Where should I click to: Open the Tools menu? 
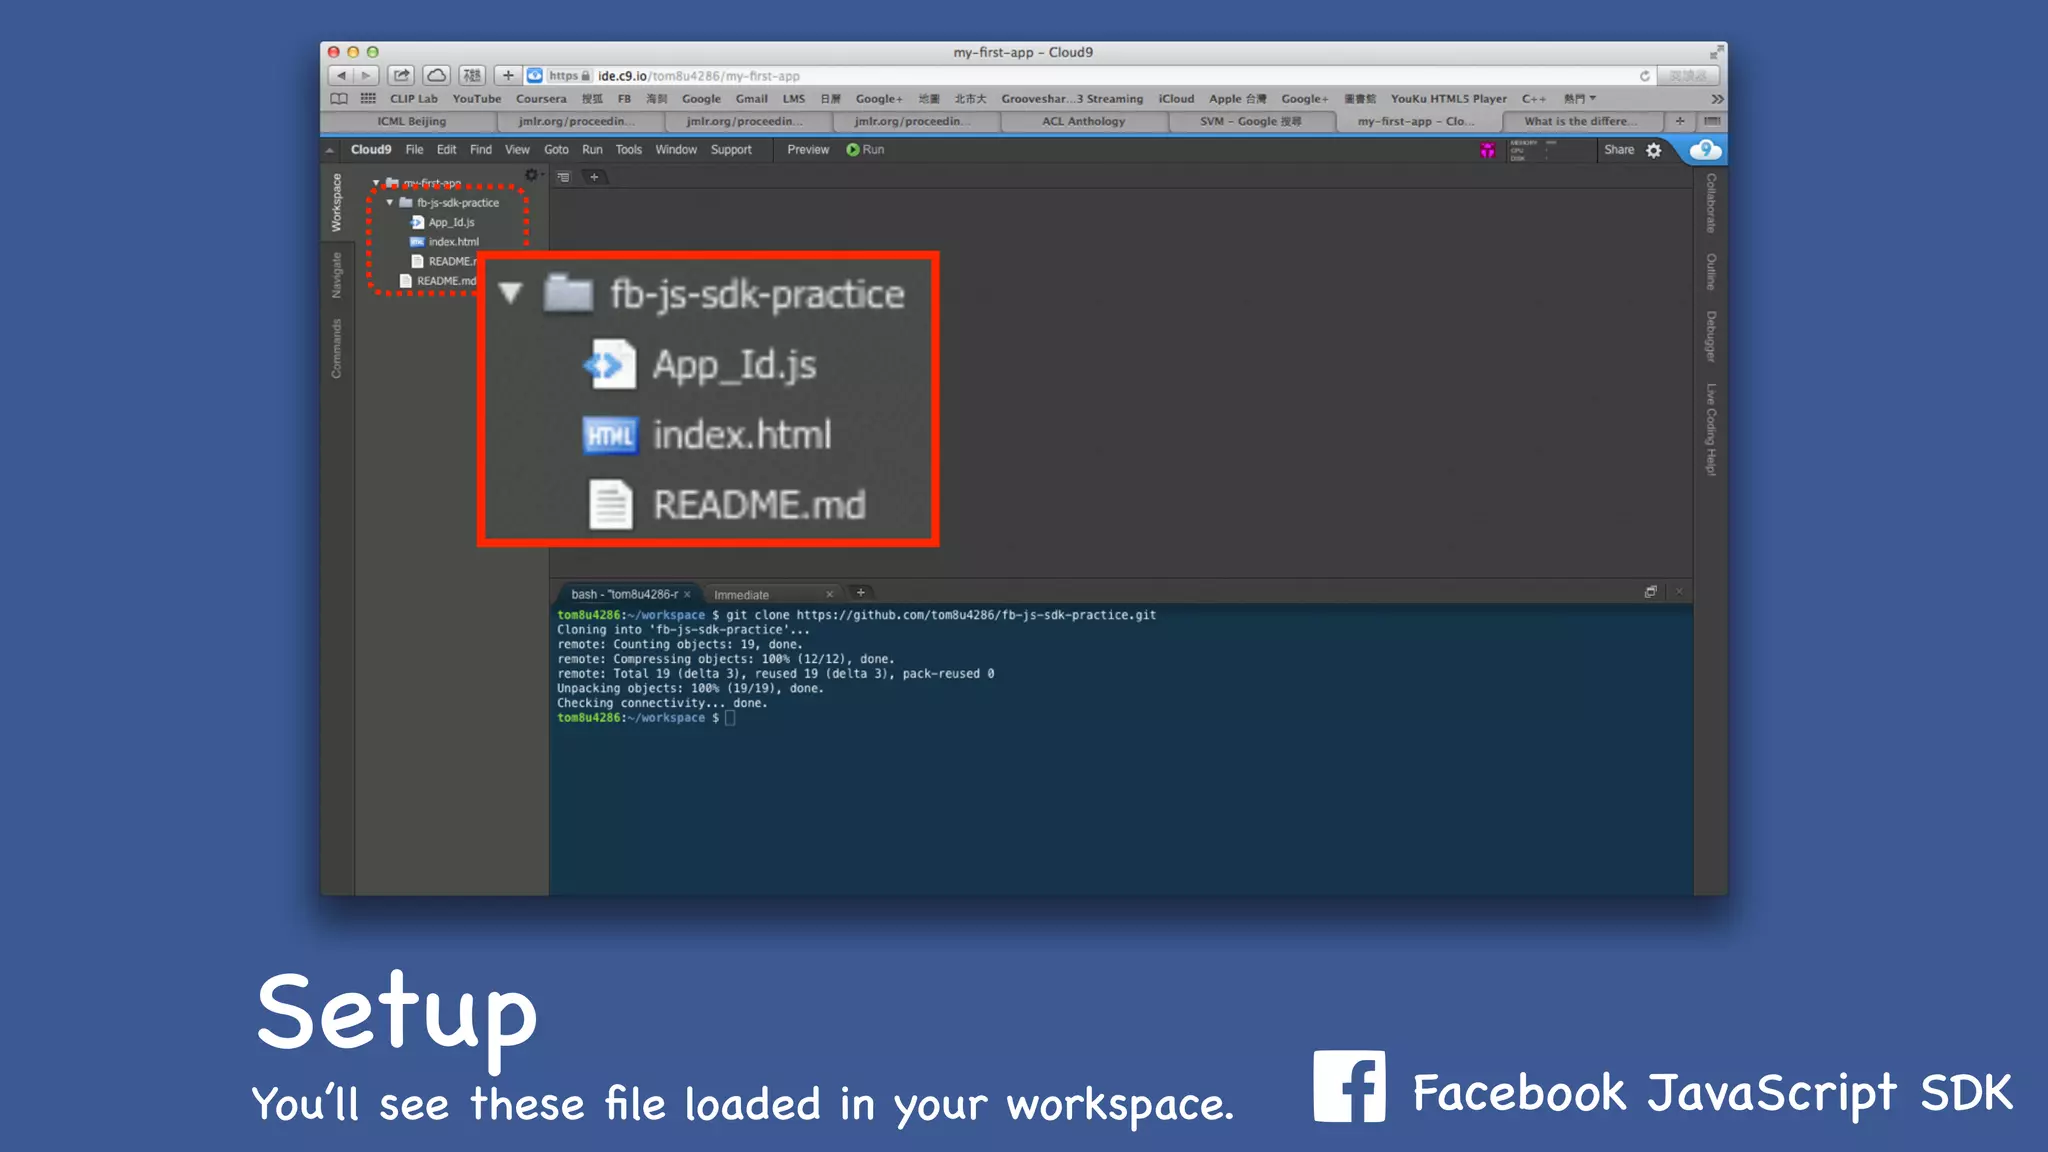point(629,150)
